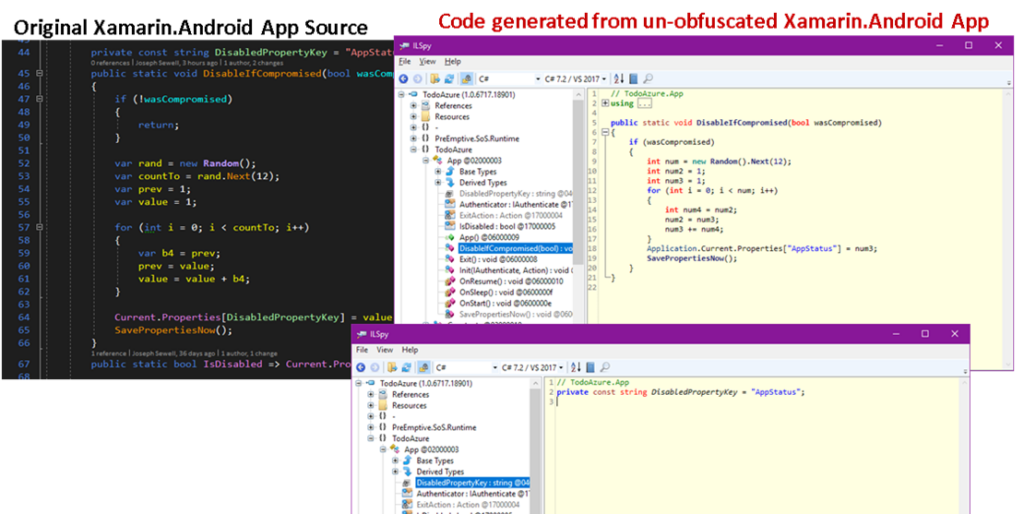Expand collapsed using block in upper ILSpy code
The width and height of the screenshot is (1024, 514).
(x=605, y=103)
